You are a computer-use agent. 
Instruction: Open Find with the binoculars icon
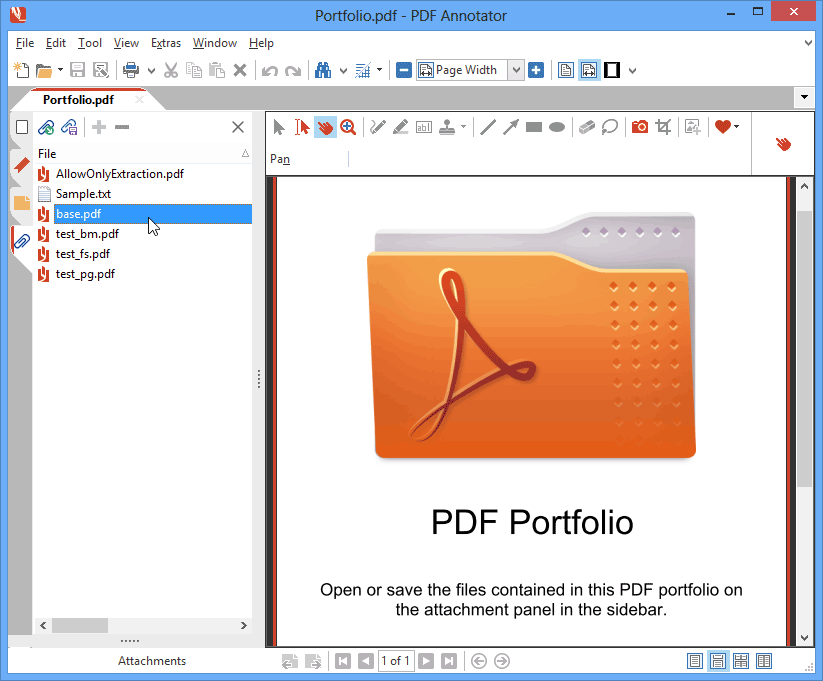(323, 70)
